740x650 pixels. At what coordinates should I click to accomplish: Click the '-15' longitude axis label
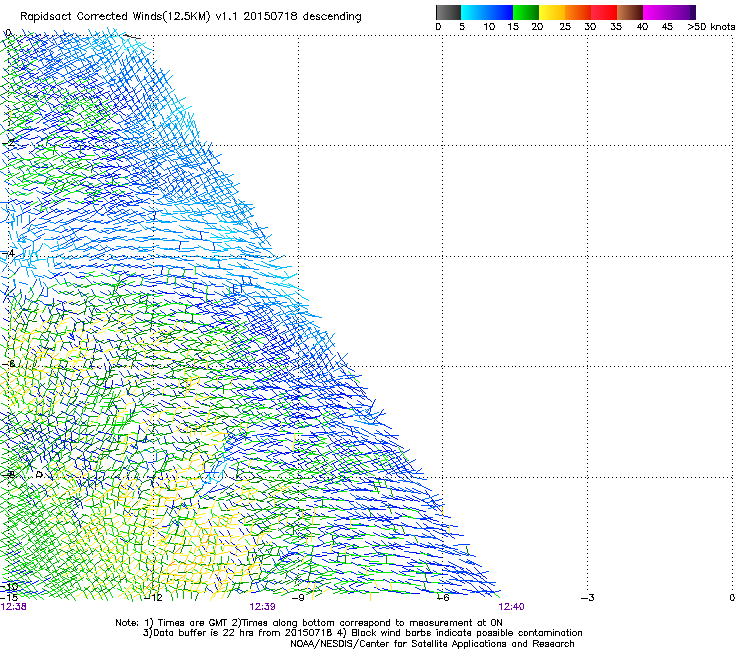pos(9,598)
